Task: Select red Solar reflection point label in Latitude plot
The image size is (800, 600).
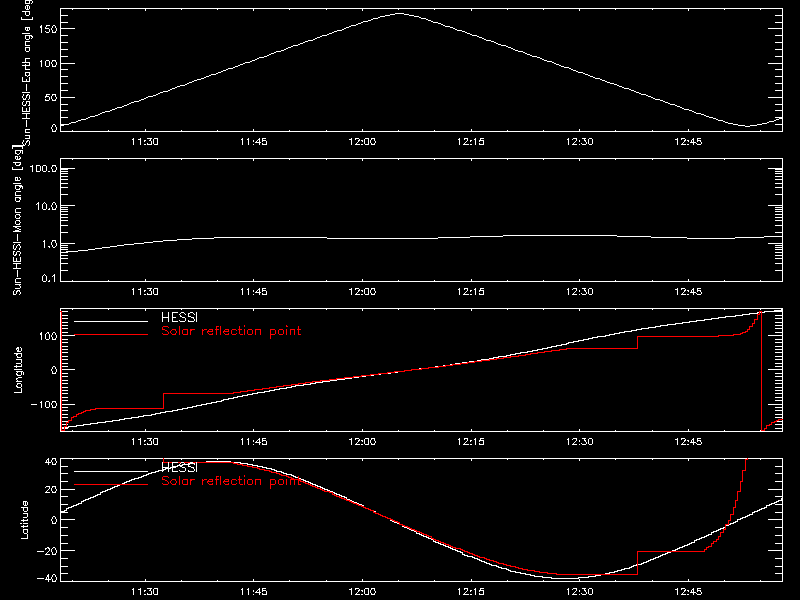Action: click(x=231, y=481)
